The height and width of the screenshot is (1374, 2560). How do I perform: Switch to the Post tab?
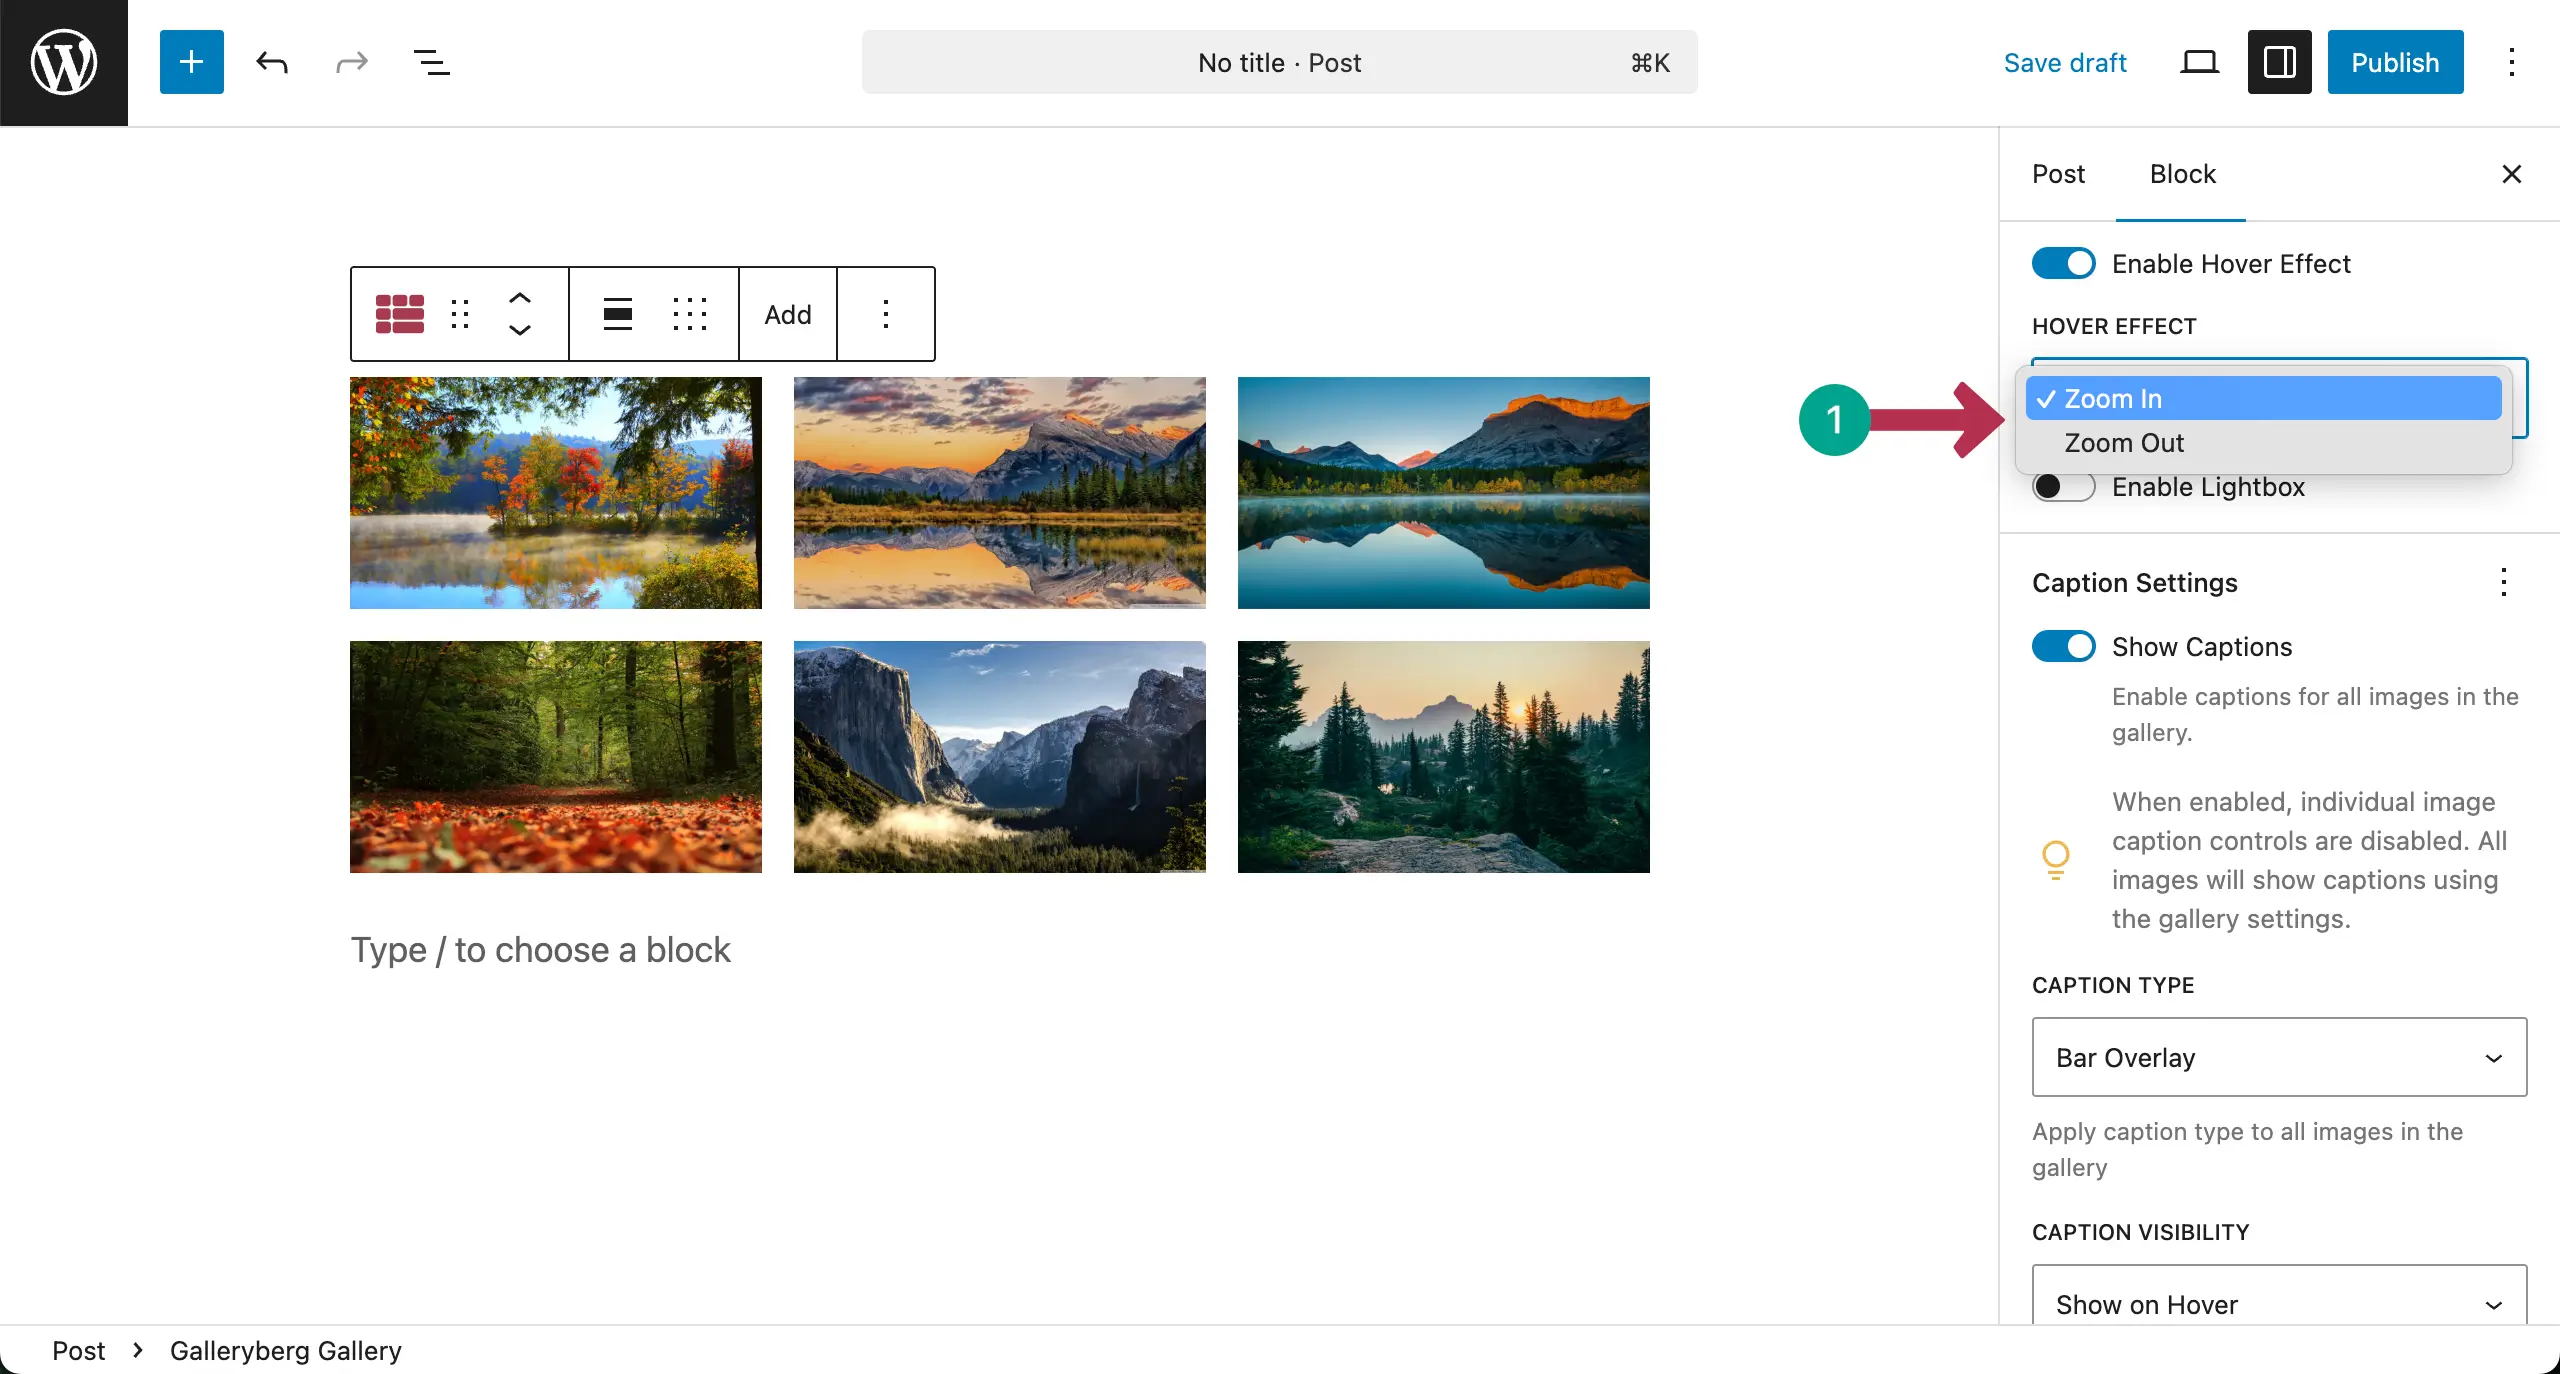tap(2058, 174)
